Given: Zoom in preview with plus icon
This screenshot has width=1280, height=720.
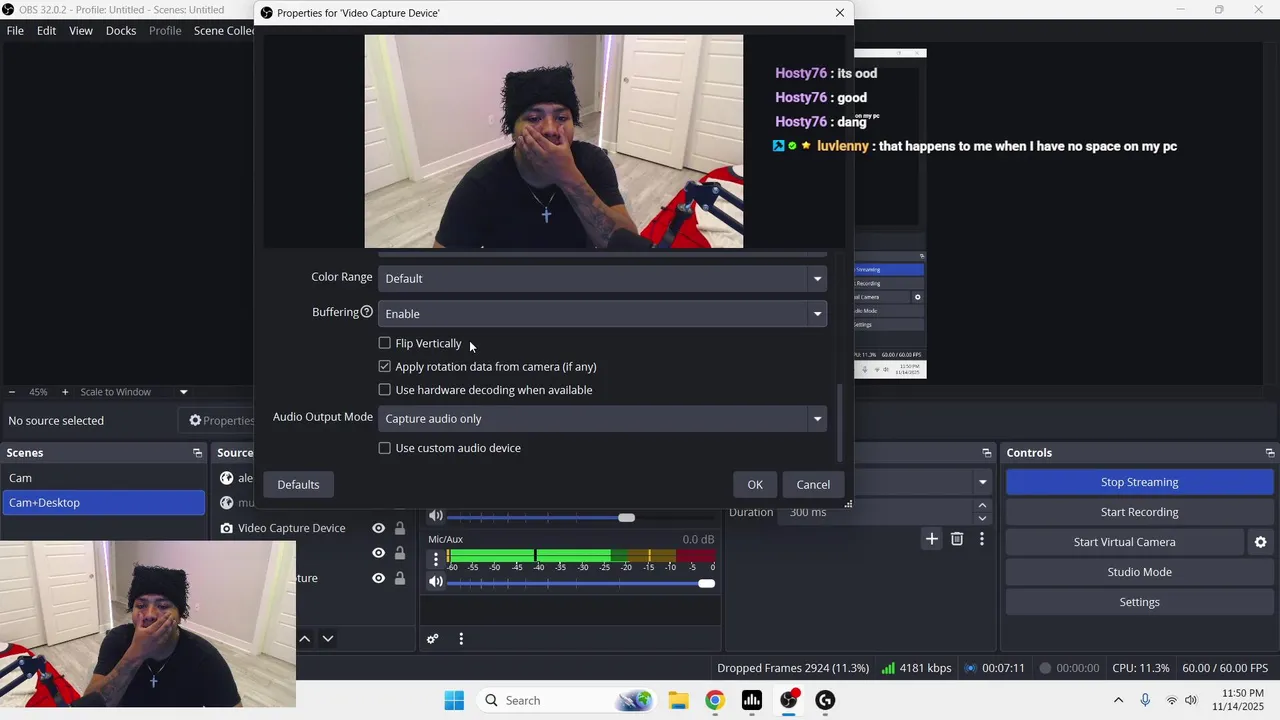Looking at the screenshot, I should point(65,392).
